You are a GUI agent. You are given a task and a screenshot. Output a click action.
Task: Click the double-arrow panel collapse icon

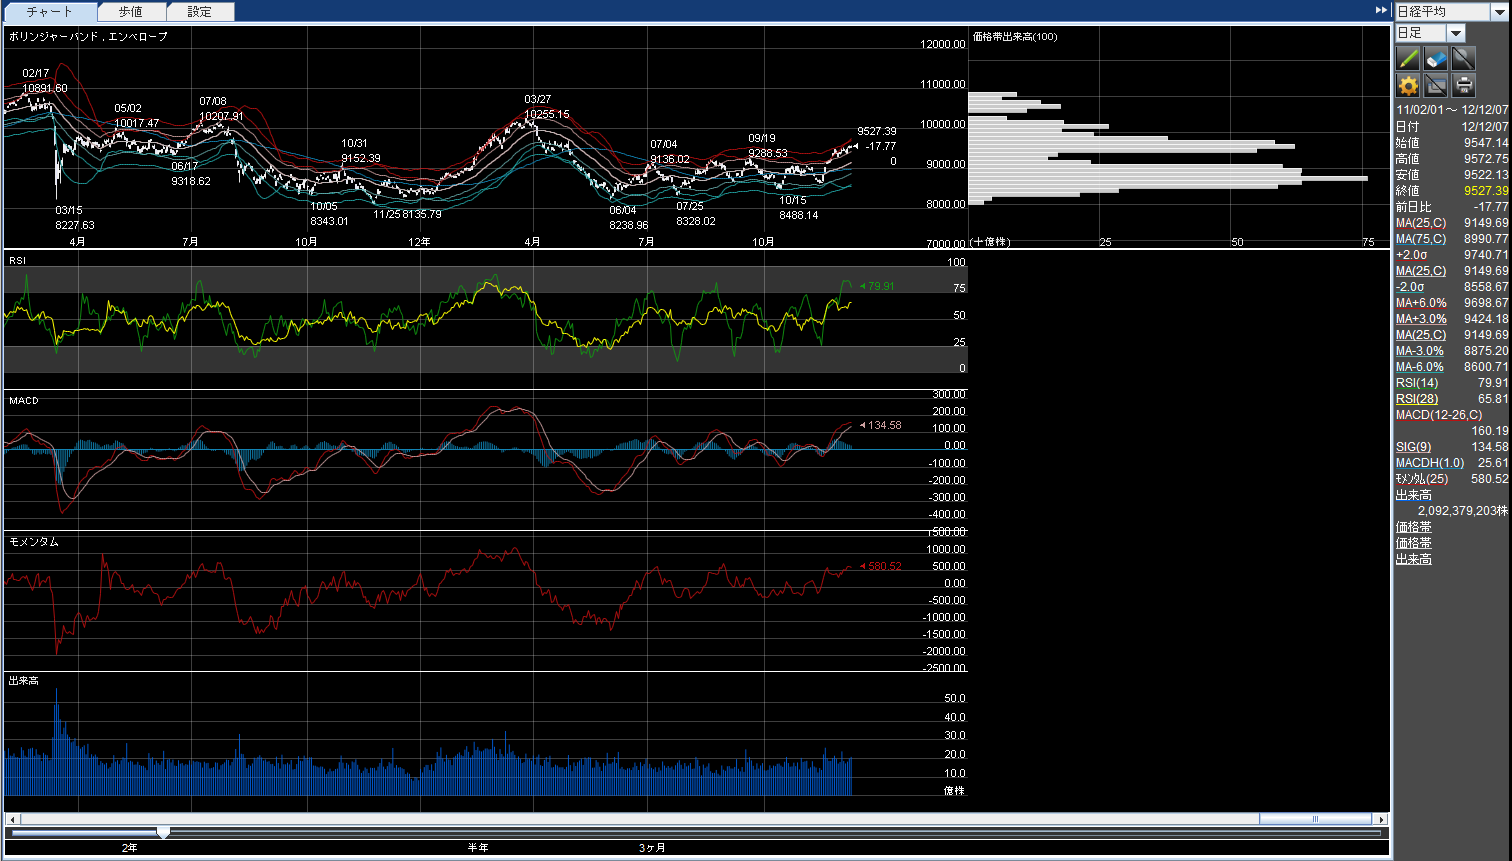(x=1382, y=10)
